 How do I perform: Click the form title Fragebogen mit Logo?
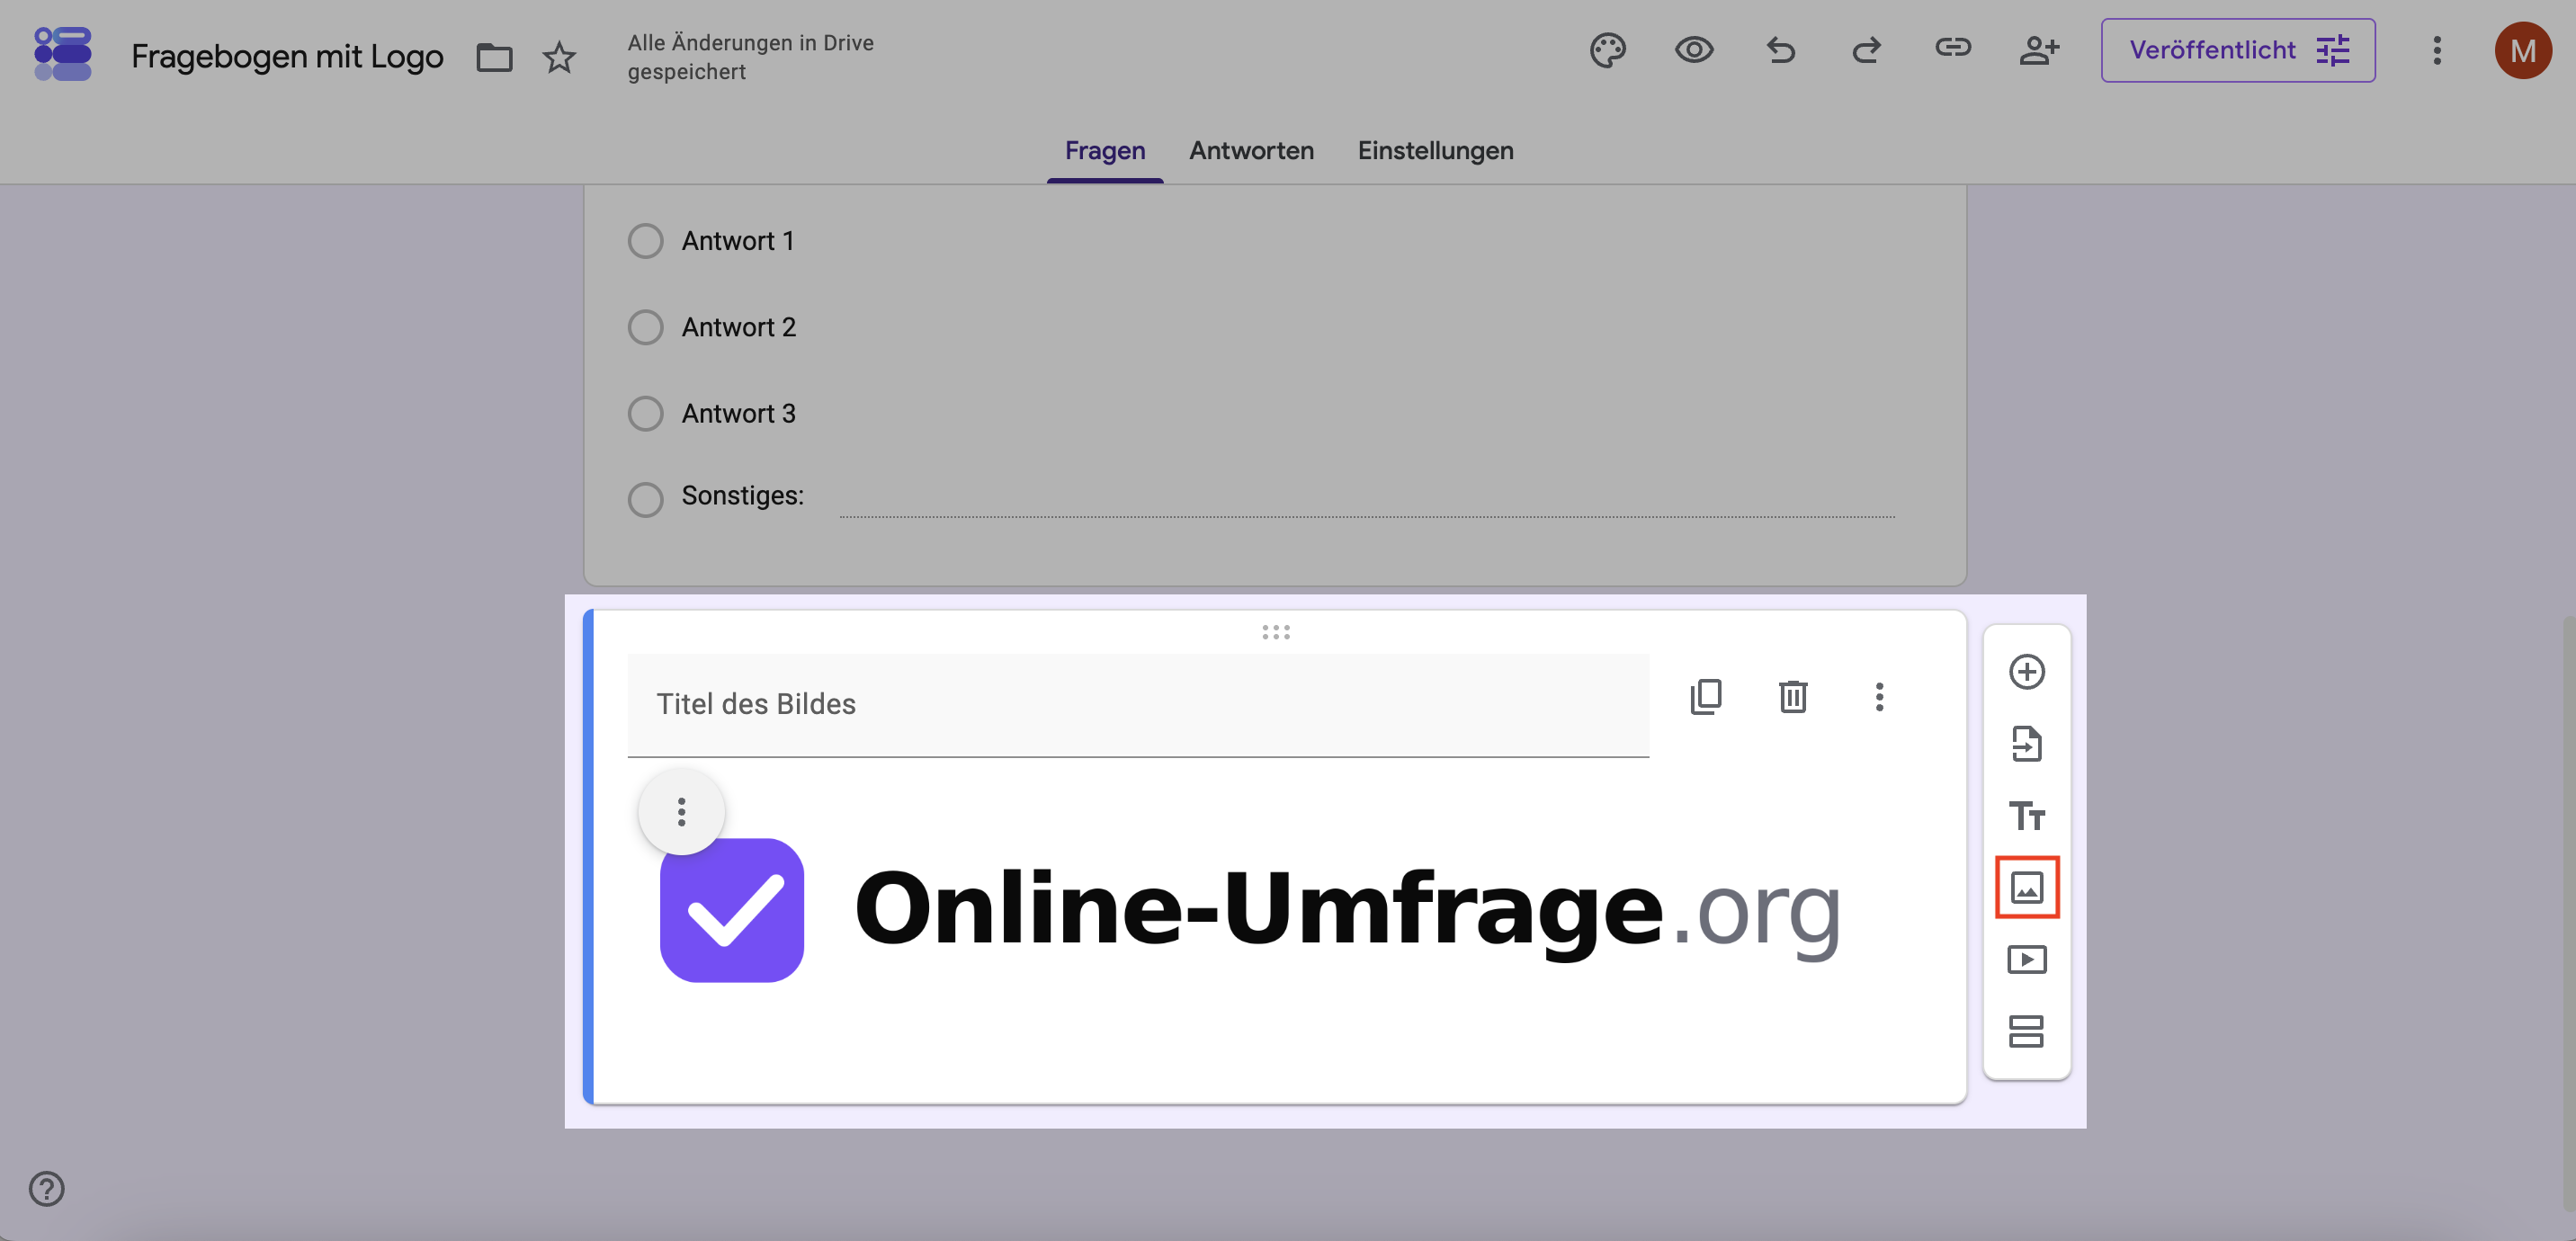pos(287,57)
